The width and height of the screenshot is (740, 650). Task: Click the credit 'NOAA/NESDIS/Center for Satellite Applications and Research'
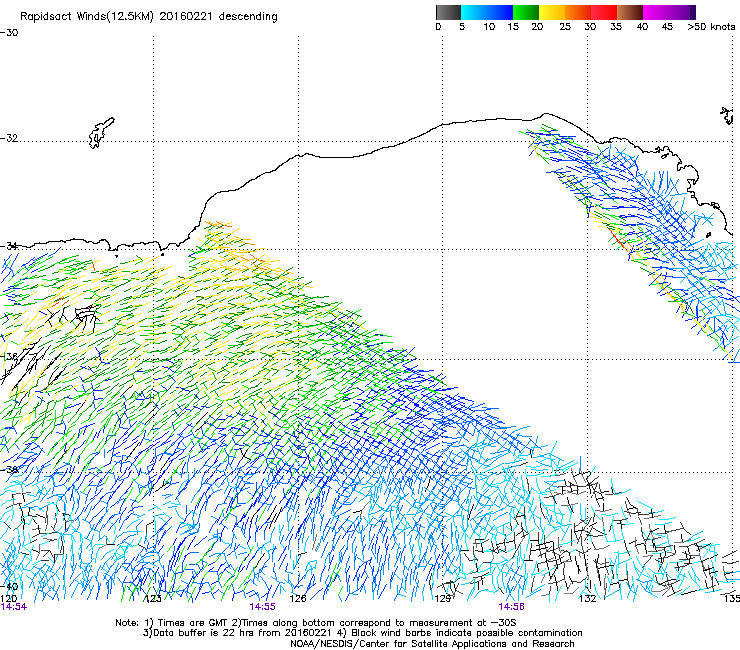[x=432, y=644]
